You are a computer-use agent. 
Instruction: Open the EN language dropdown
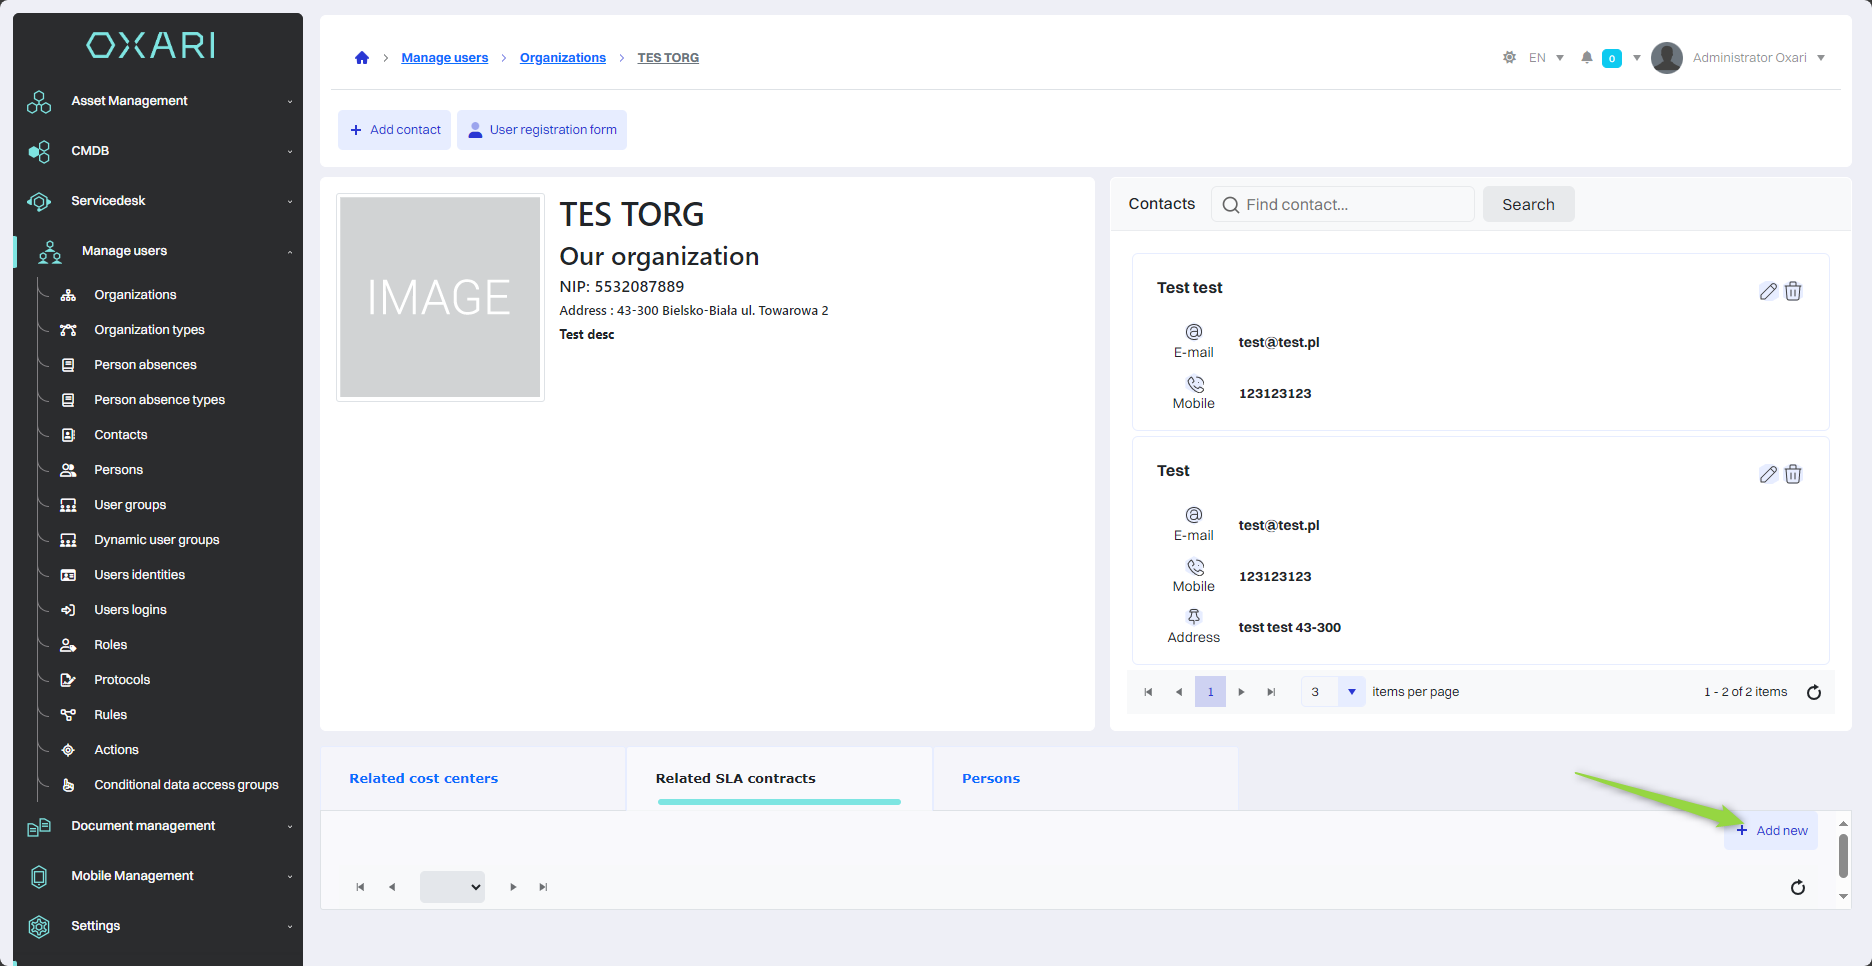[1546, 58]
